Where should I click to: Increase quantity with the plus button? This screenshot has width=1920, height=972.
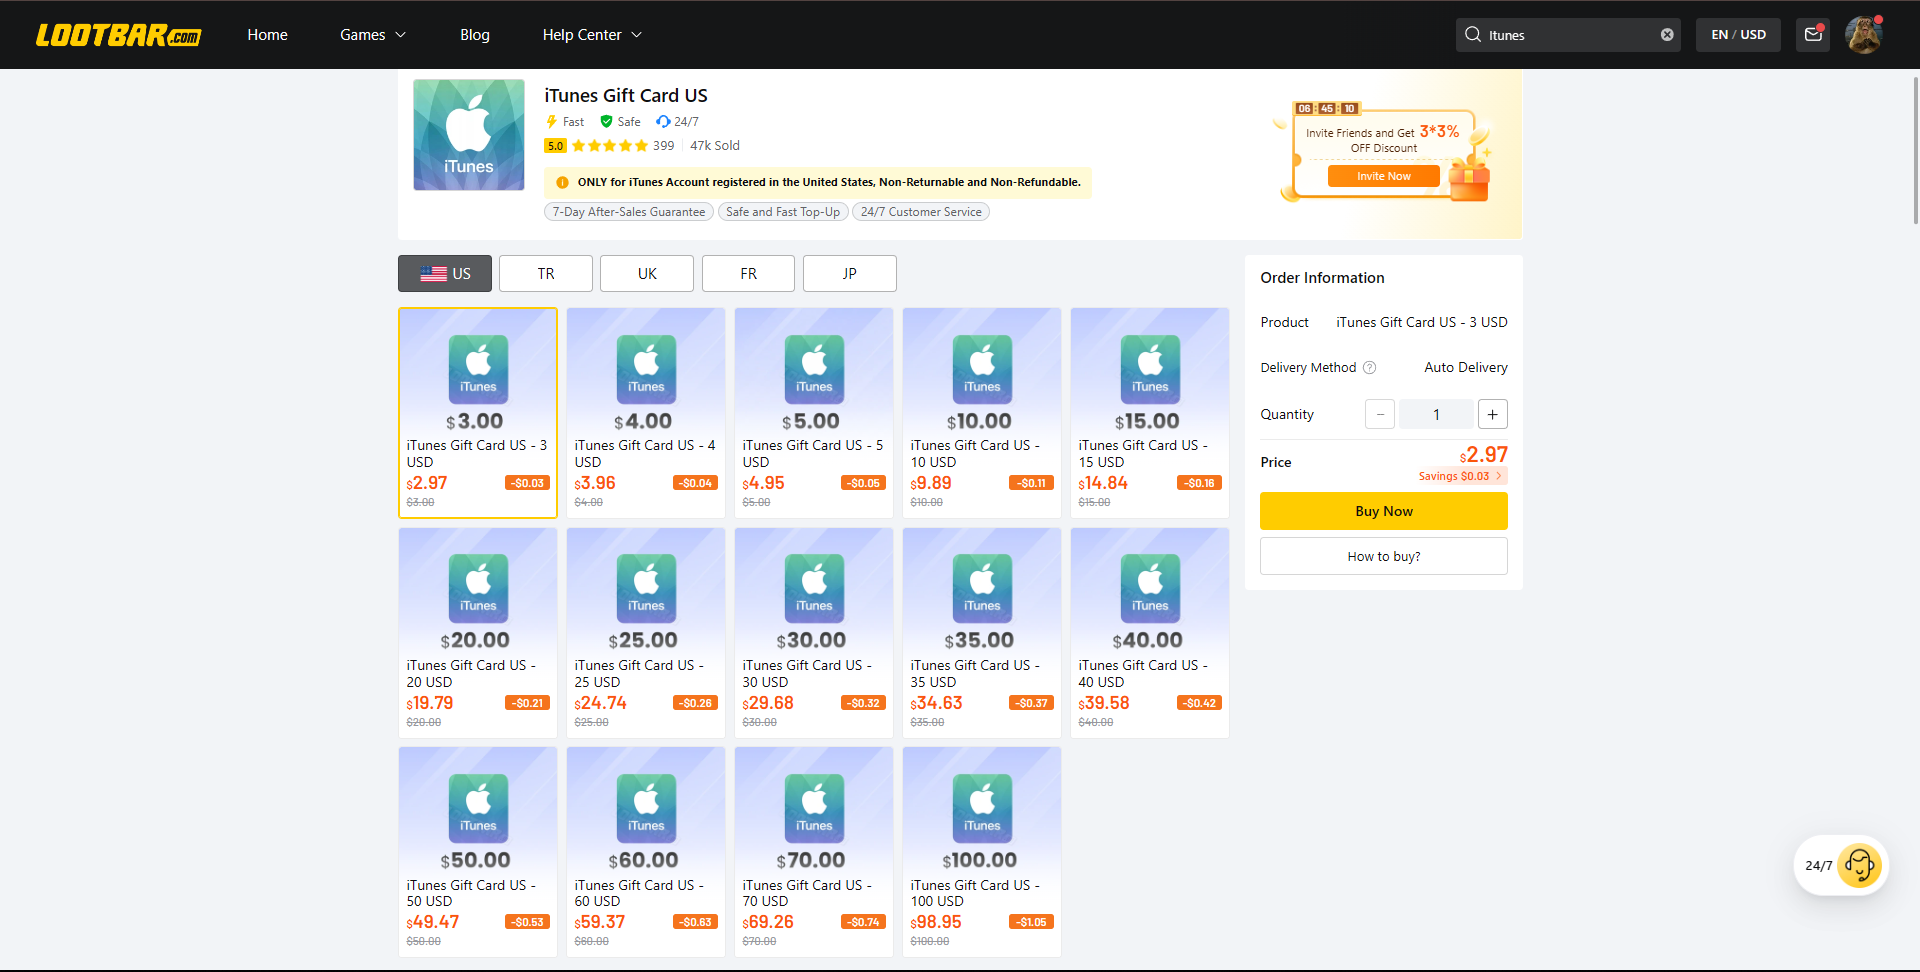point(1492,414)
